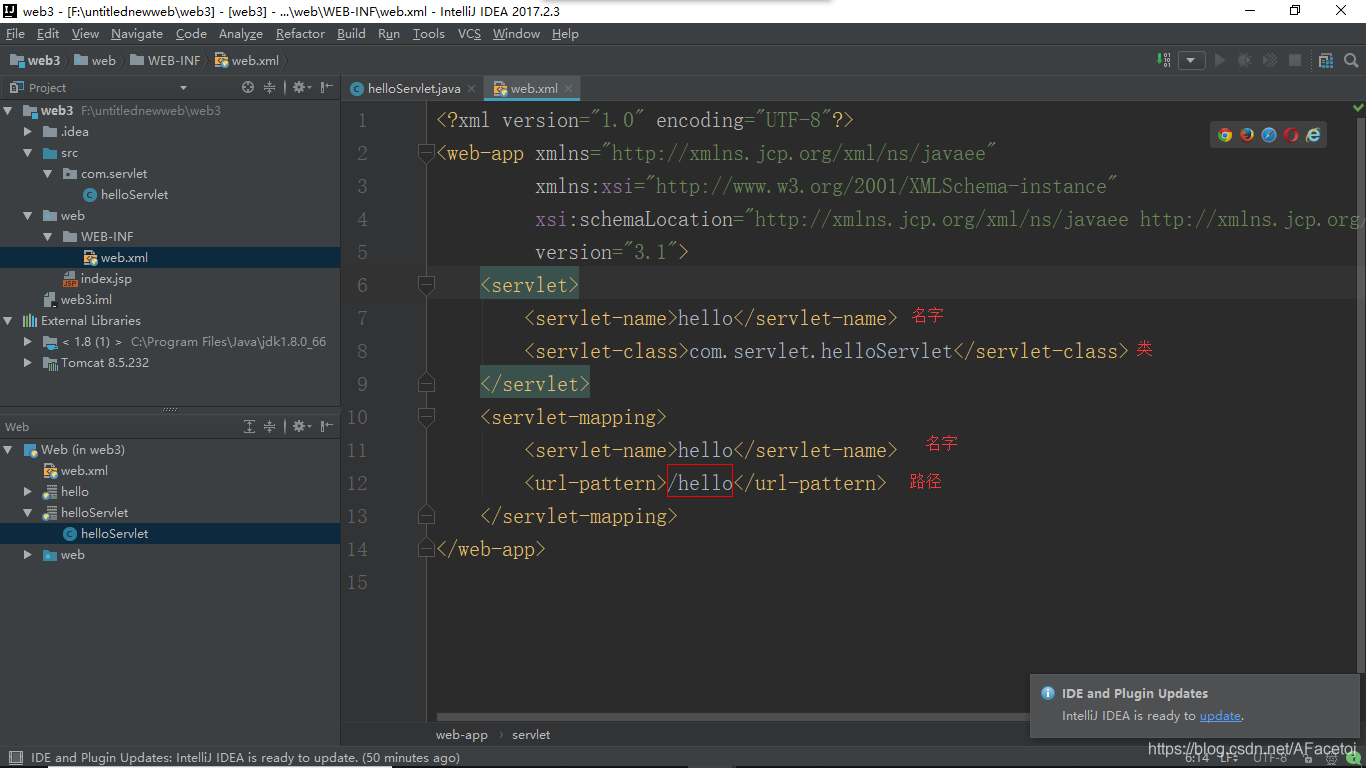Open the Navigate menu
This screenshot has height=768, width=1366.
click(x=137, y=34)
